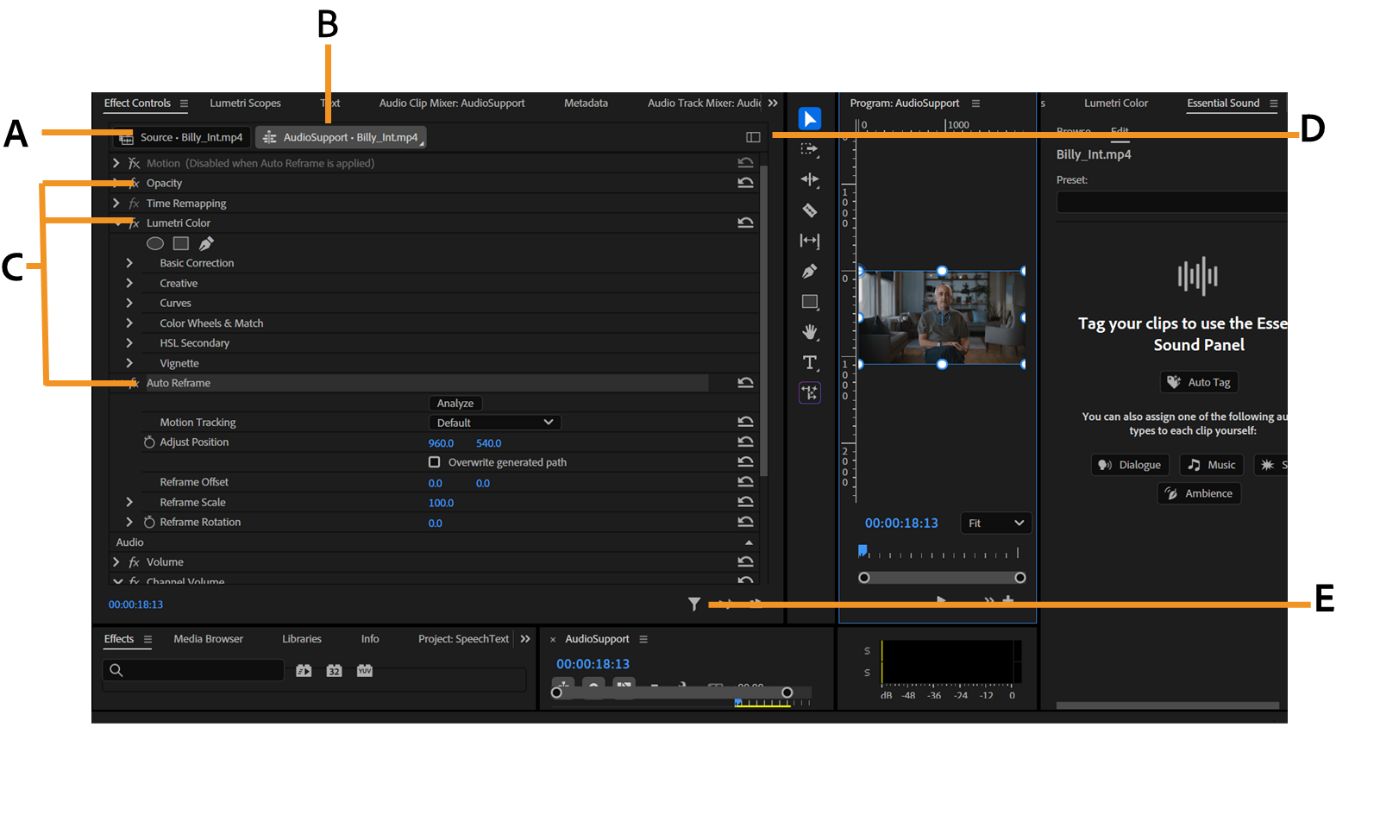This screenshot has width=1380, height=815.
Task: Expand the Basic Correction section
Action: (129, 263)
